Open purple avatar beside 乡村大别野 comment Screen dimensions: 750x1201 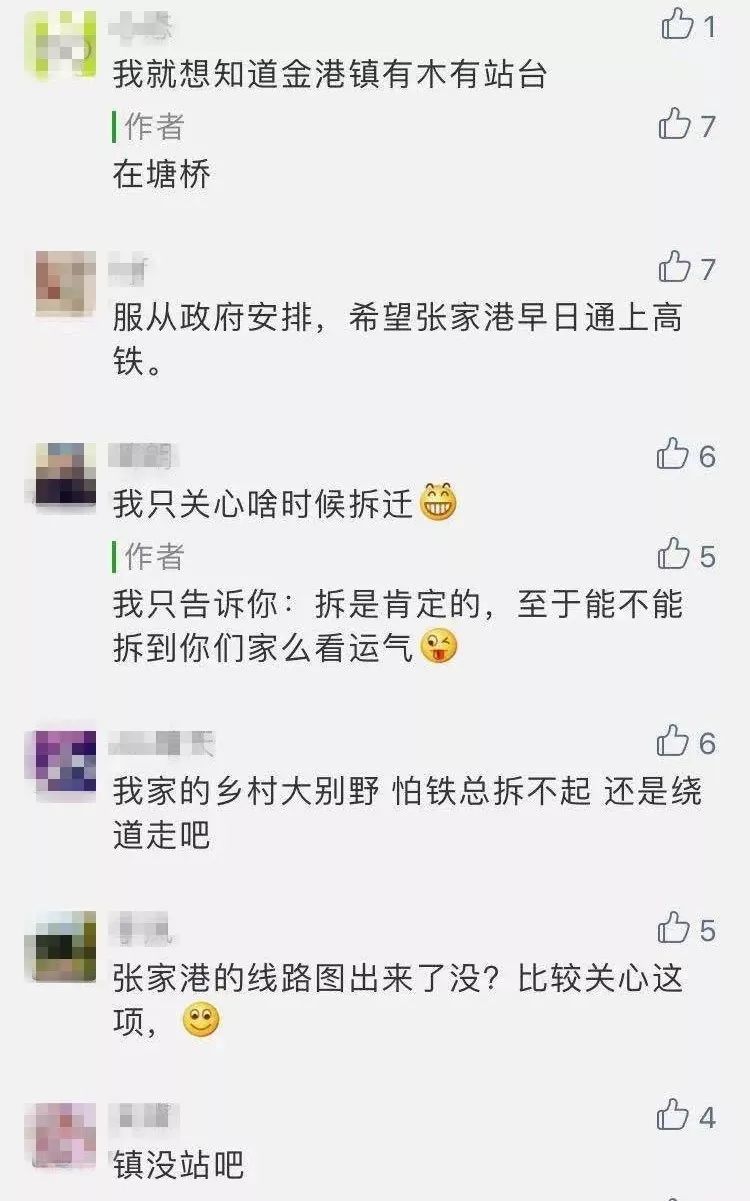66,761
